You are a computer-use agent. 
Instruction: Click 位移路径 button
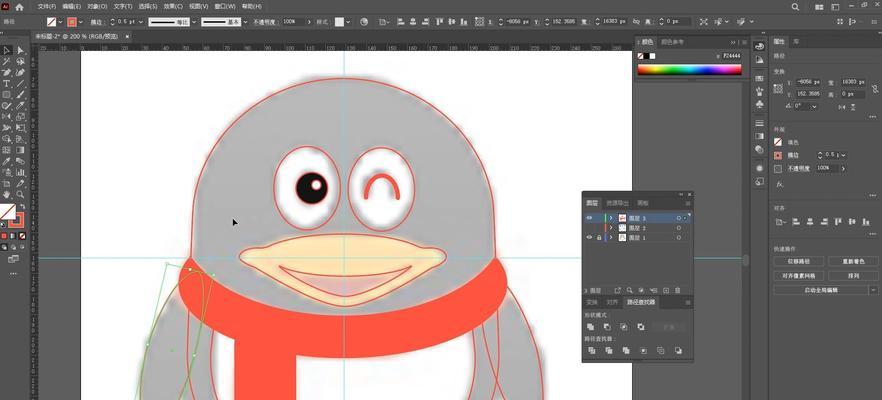(x=799, y=262)
